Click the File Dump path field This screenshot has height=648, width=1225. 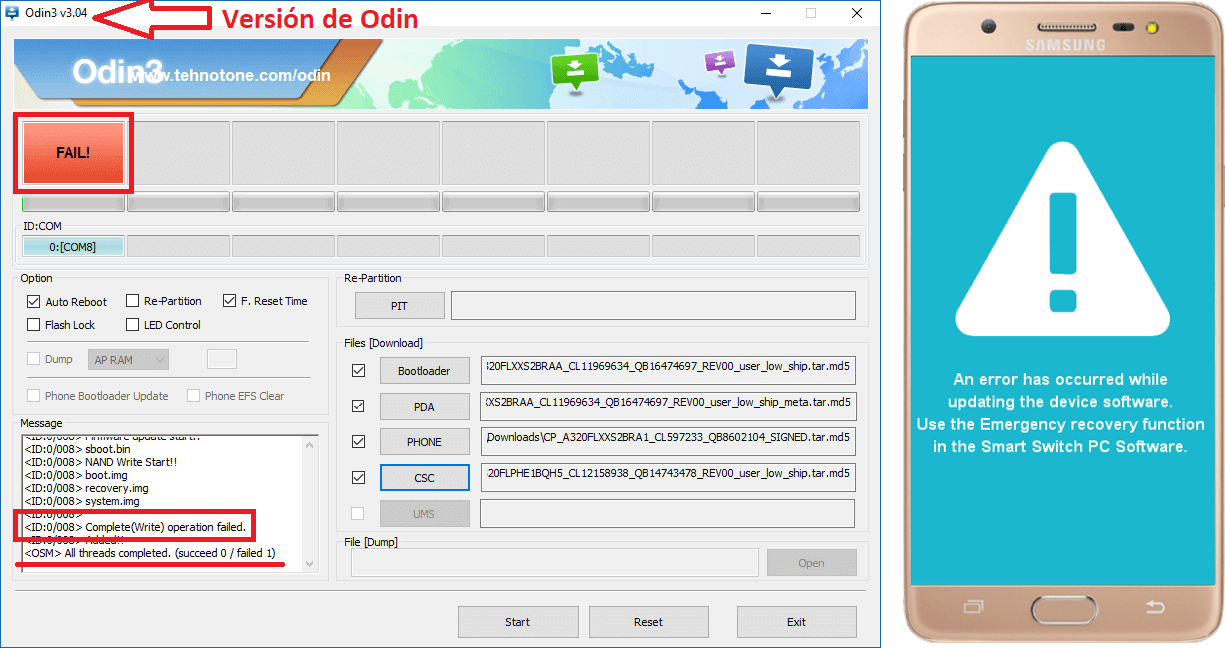(x=554, y=563)
